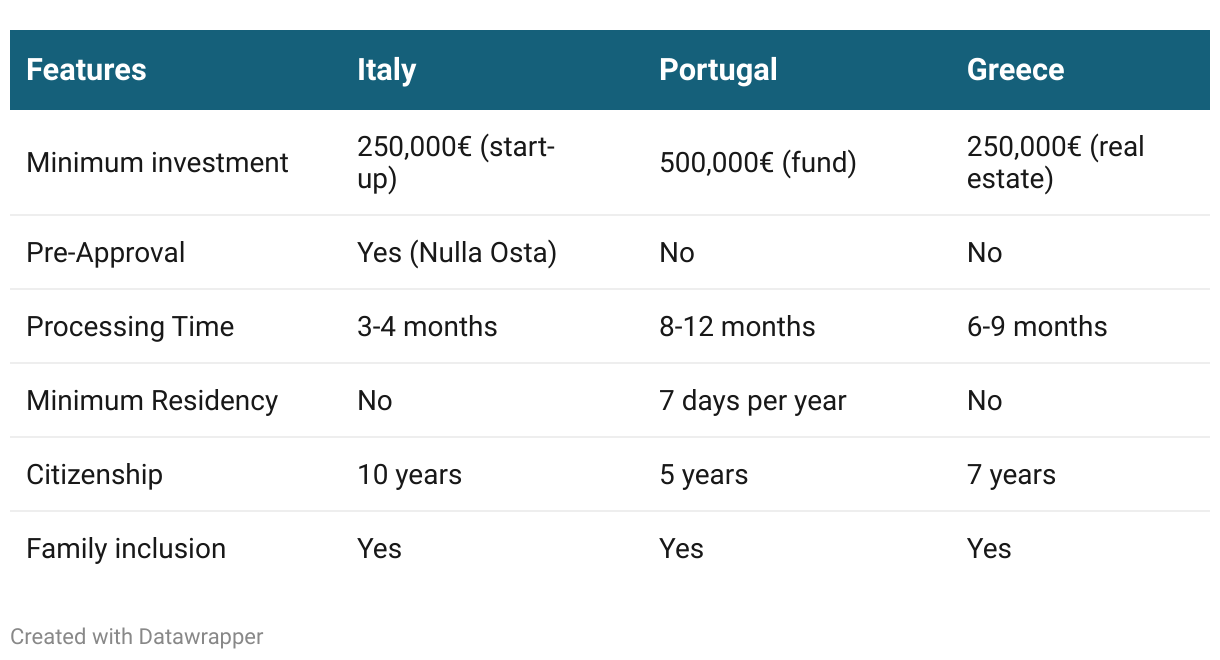Viewport: 1220px width, 660px height.
Task: Click the Minimum investment row label
Action: 157,163
